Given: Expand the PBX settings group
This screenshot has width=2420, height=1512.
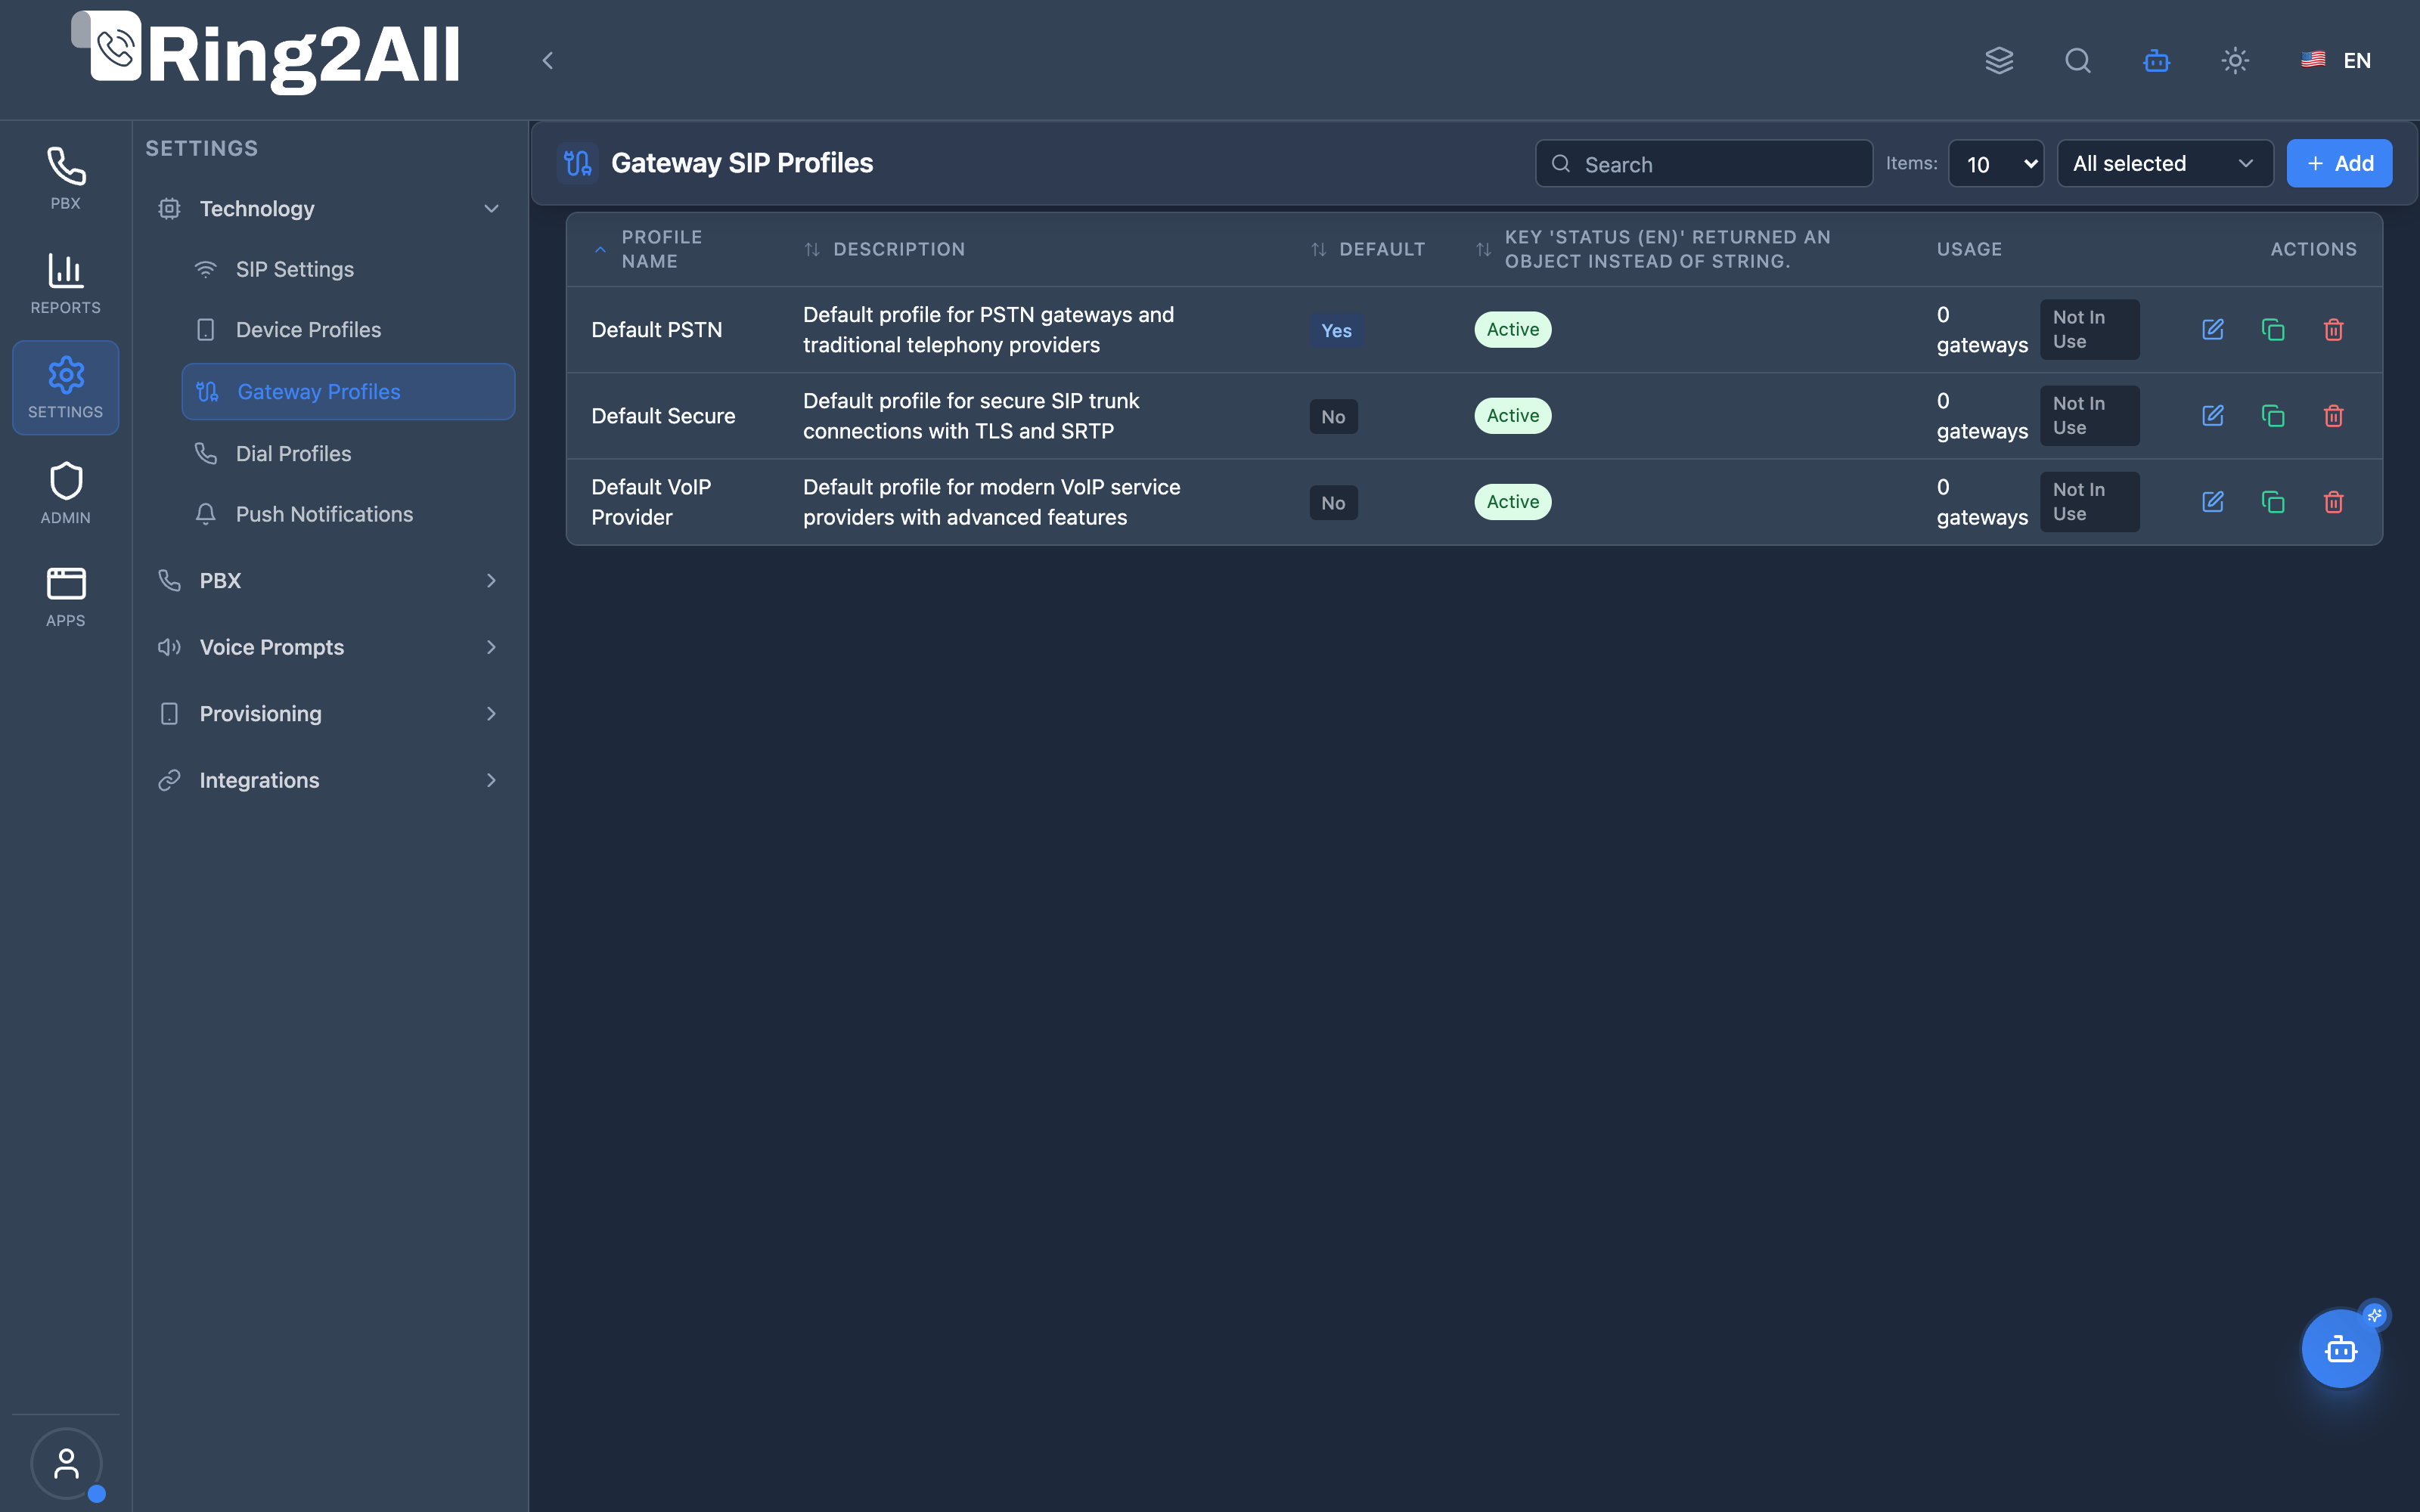Looking at the screenshot, I should (x=329, y=581).
